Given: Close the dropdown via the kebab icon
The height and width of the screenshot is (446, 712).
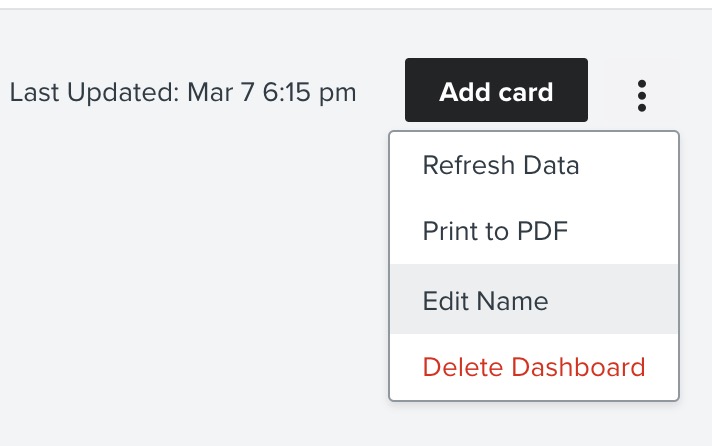Looking at the screenshot, I should tap(641, 94).
